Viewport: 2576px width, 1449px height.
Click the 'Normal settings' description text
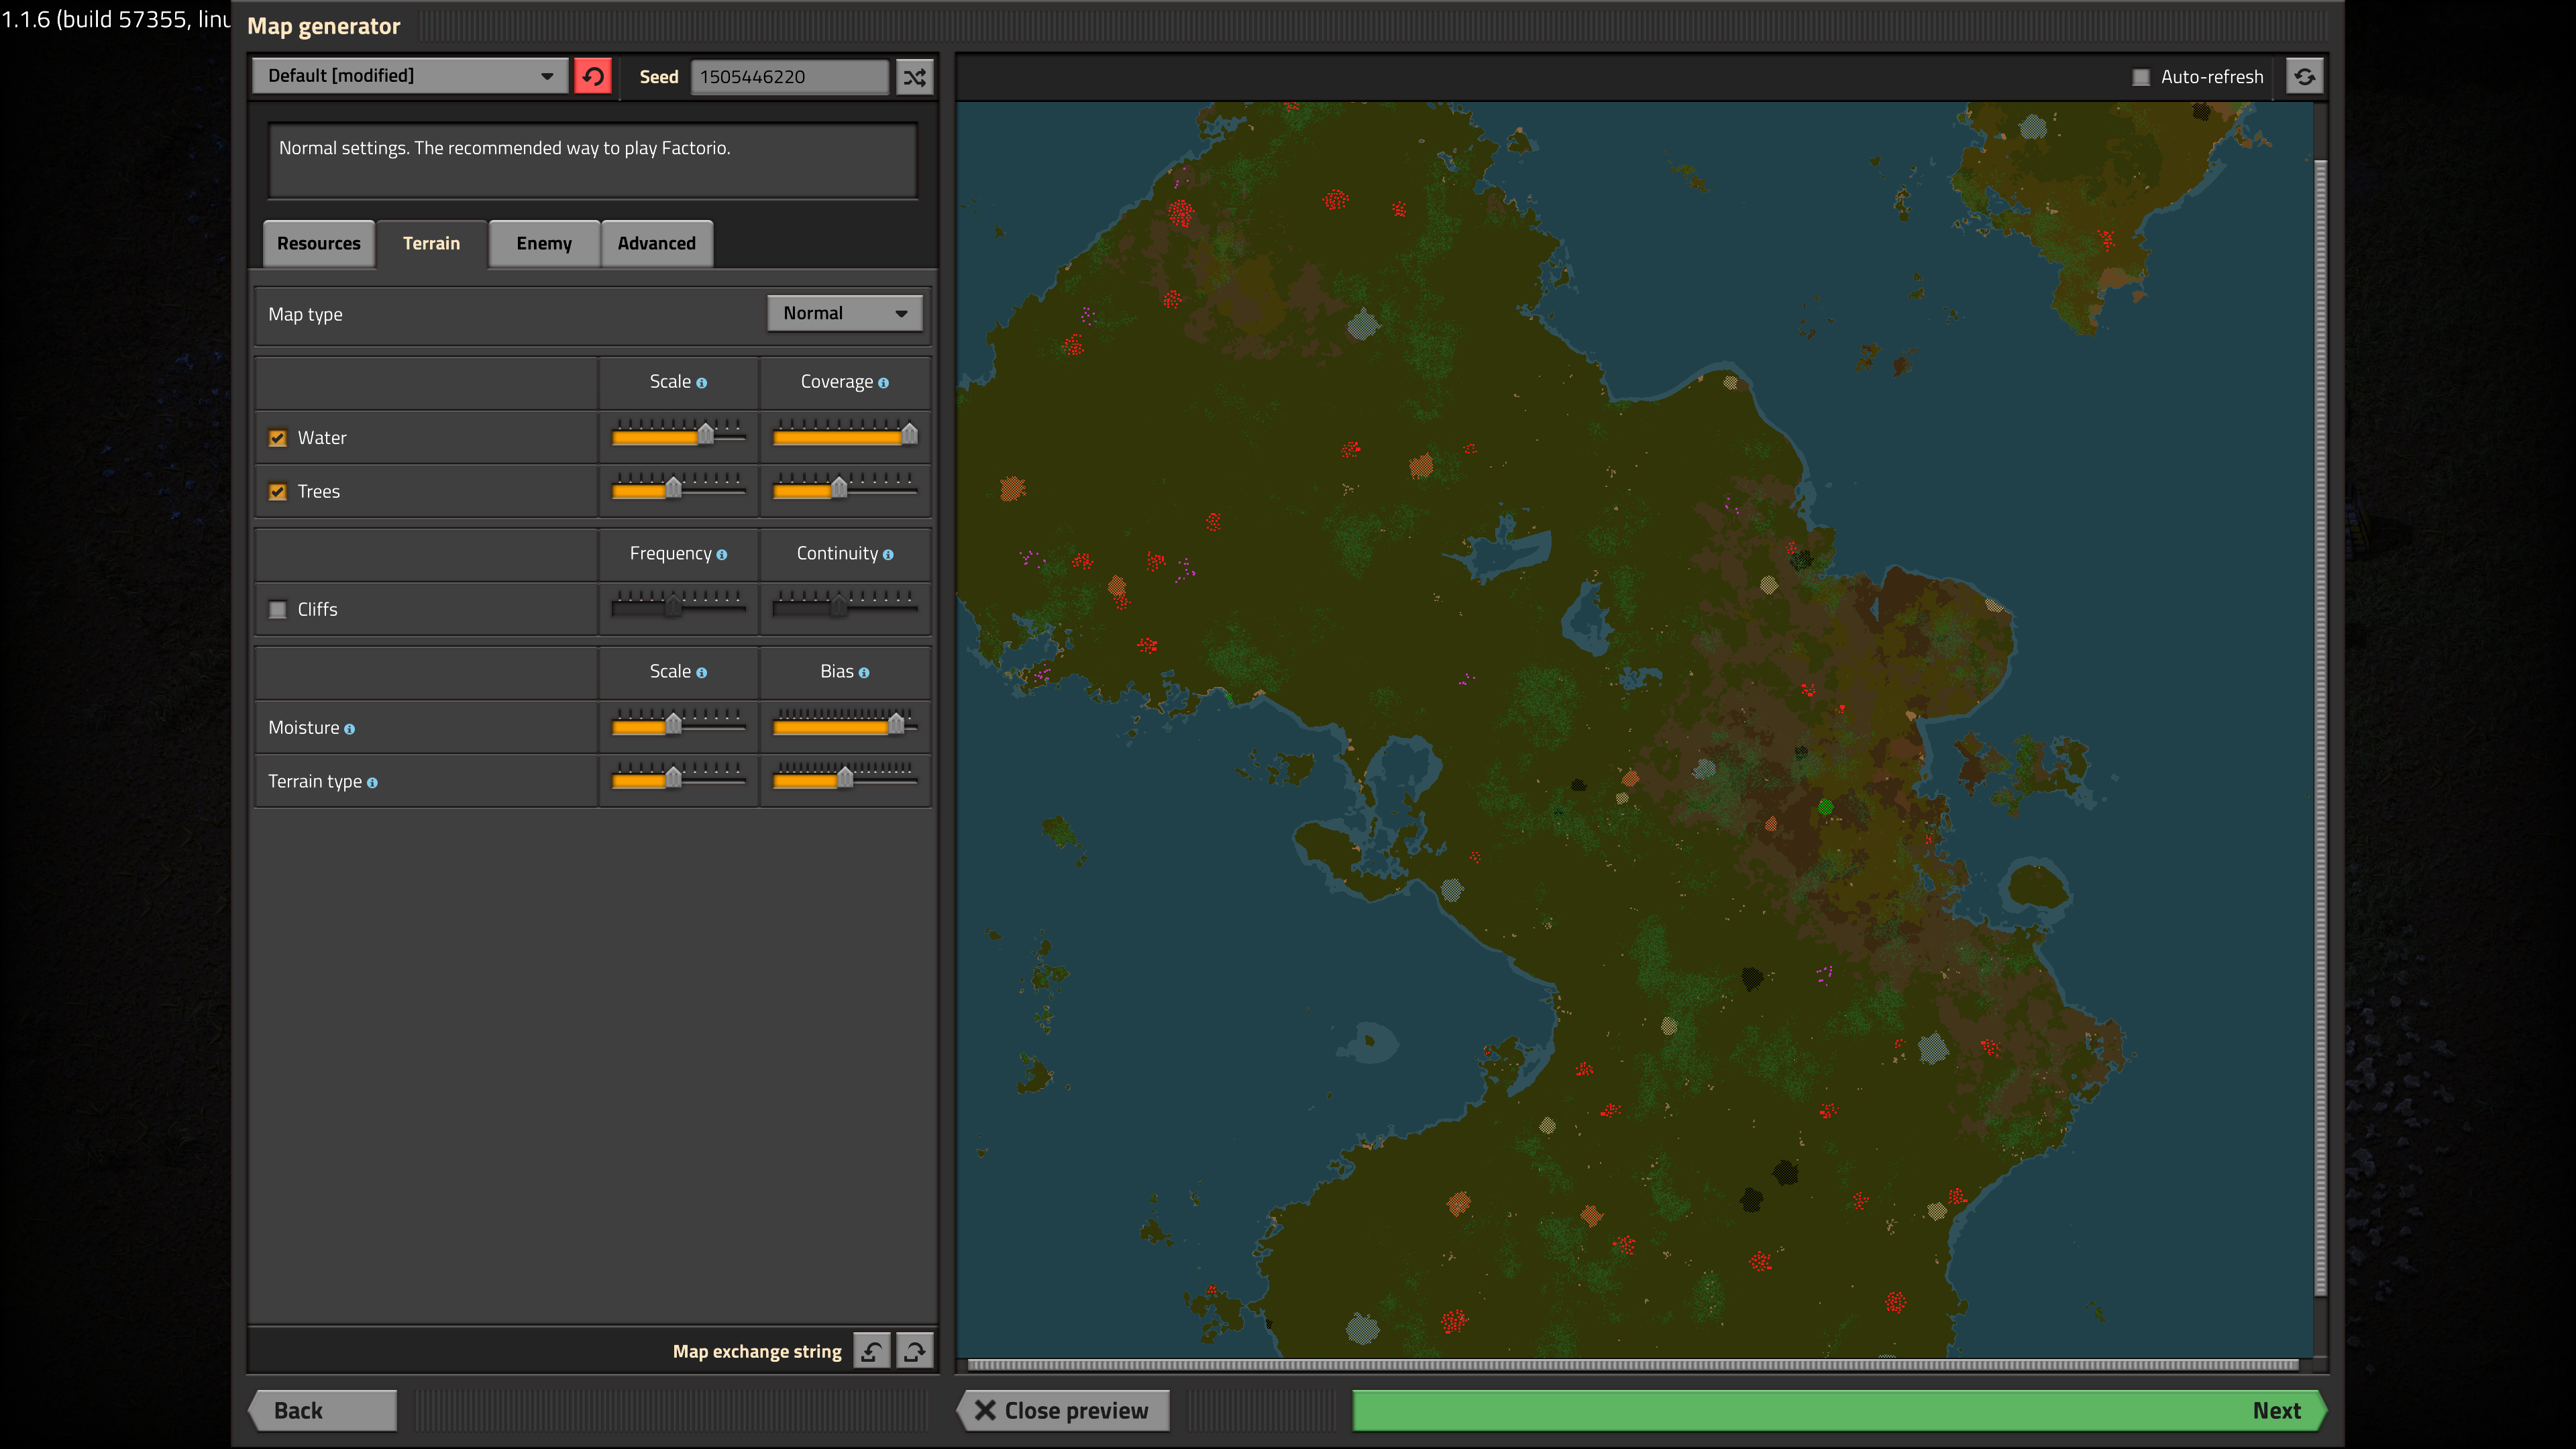pyautogui.click(x=505, y=148)
